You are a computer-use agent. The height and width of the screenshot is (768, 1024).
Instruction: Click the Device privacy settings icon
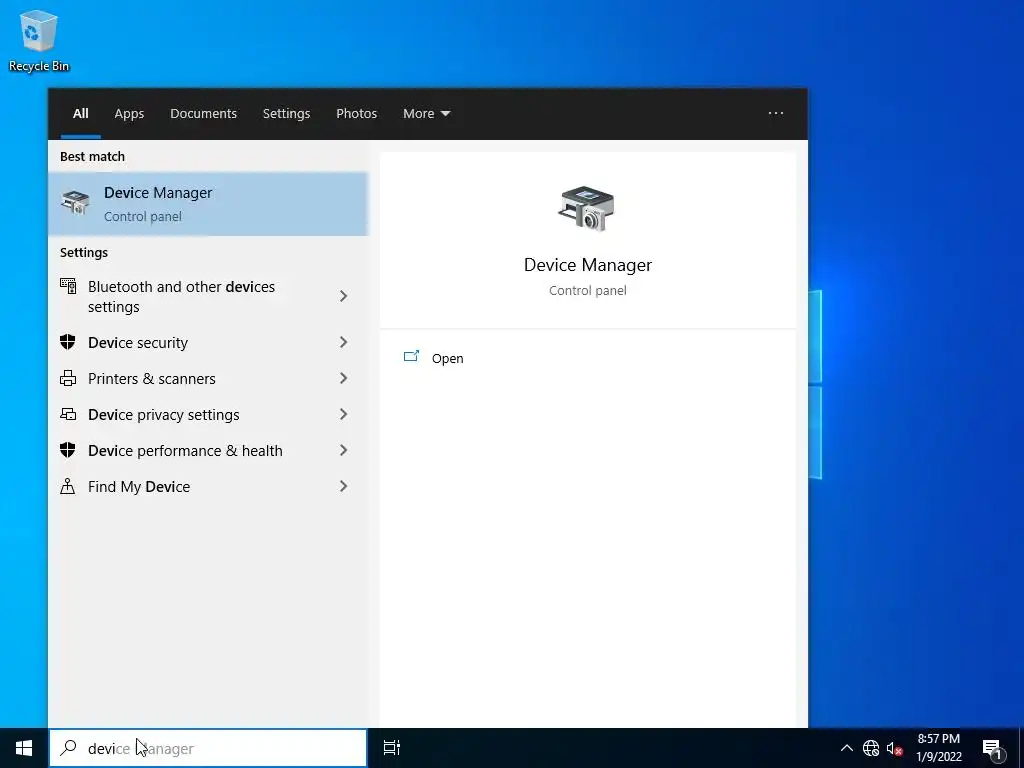[68, 414]
